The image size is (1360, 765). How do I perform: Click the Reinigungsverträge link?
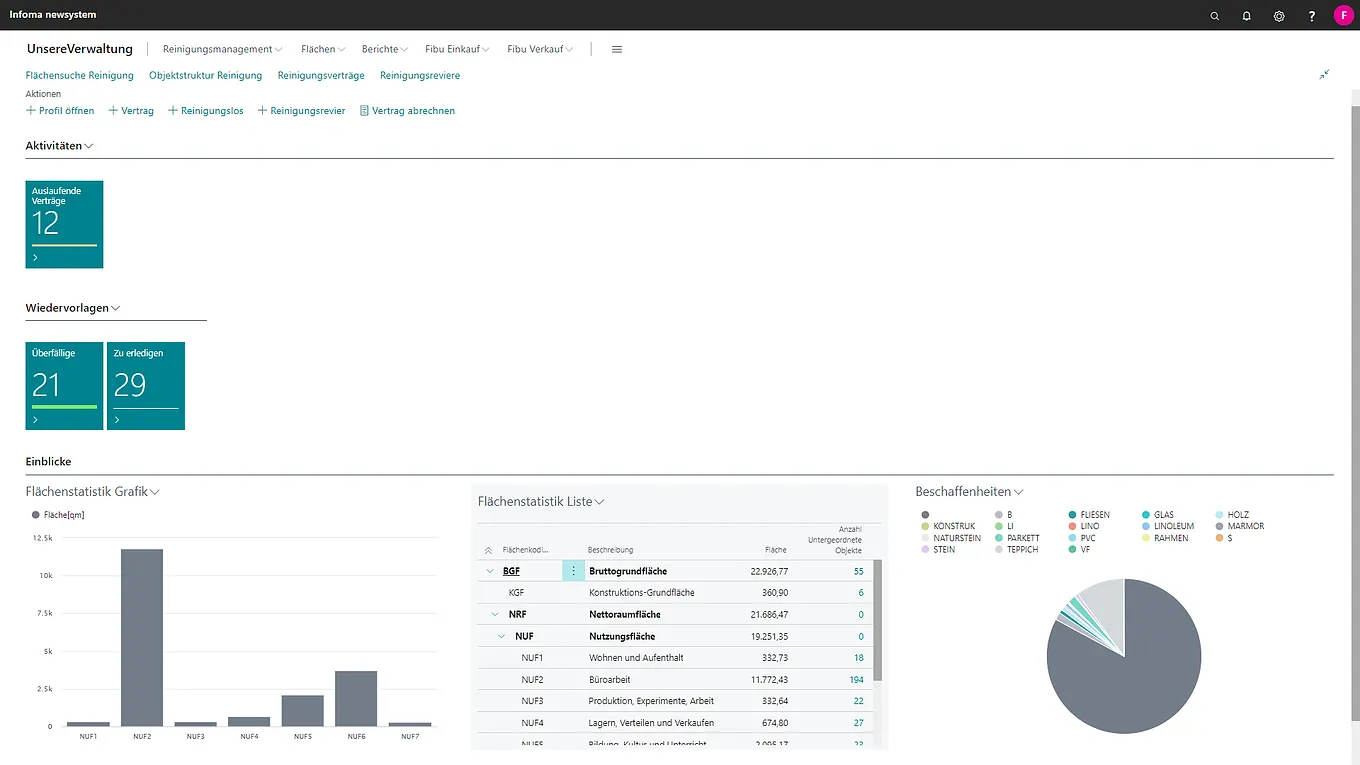pyautogui.click(x=321, y=75)
